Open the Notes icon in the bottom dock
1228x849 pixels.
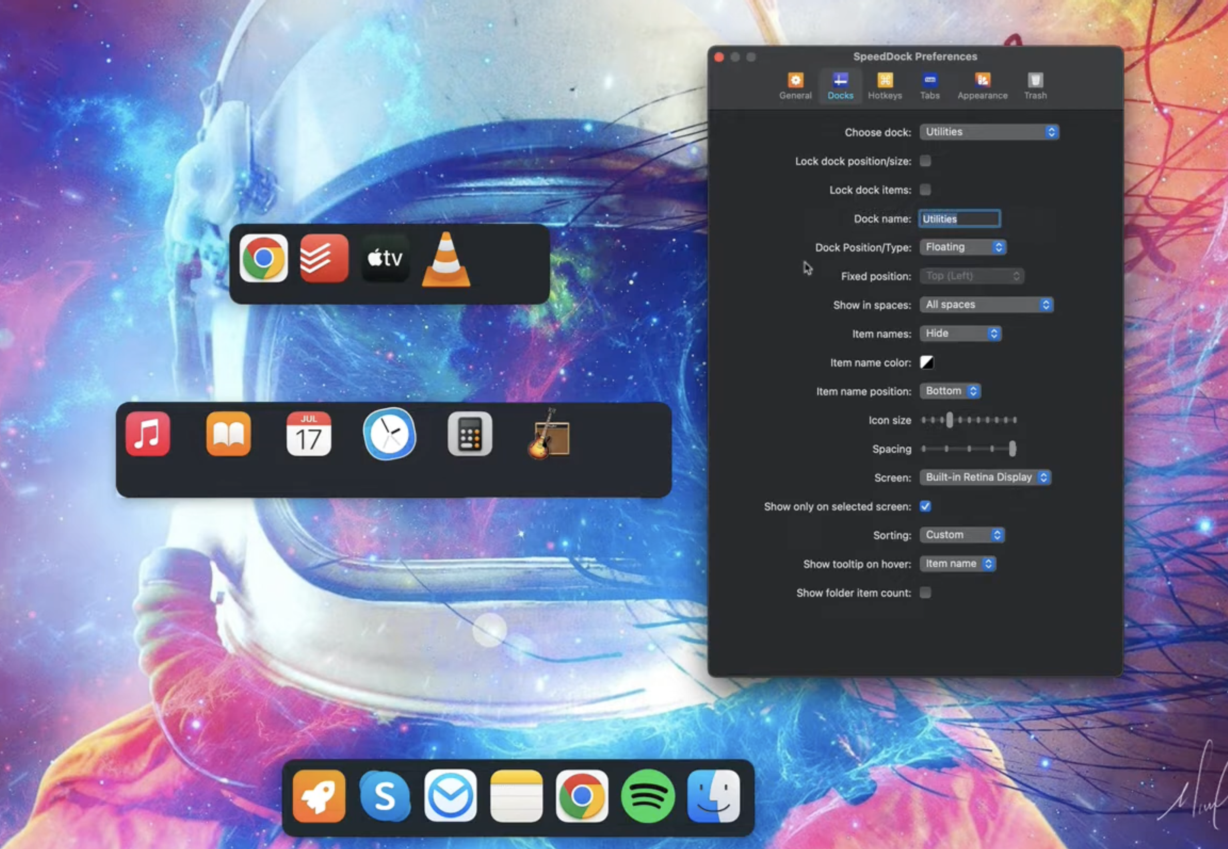[516, 797]
